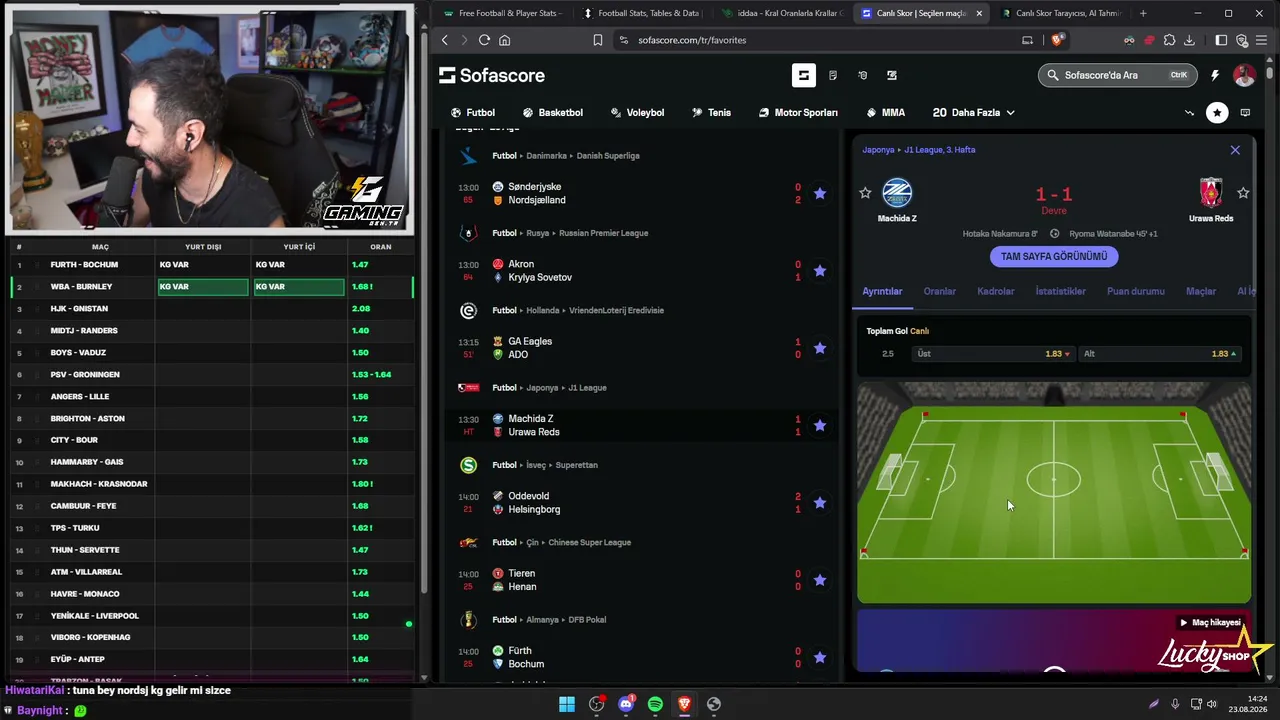Image resolution: width=1280 pixels, height=720 pixels.
Task: Reload the page in the browser
Action: tap(484, 40)
